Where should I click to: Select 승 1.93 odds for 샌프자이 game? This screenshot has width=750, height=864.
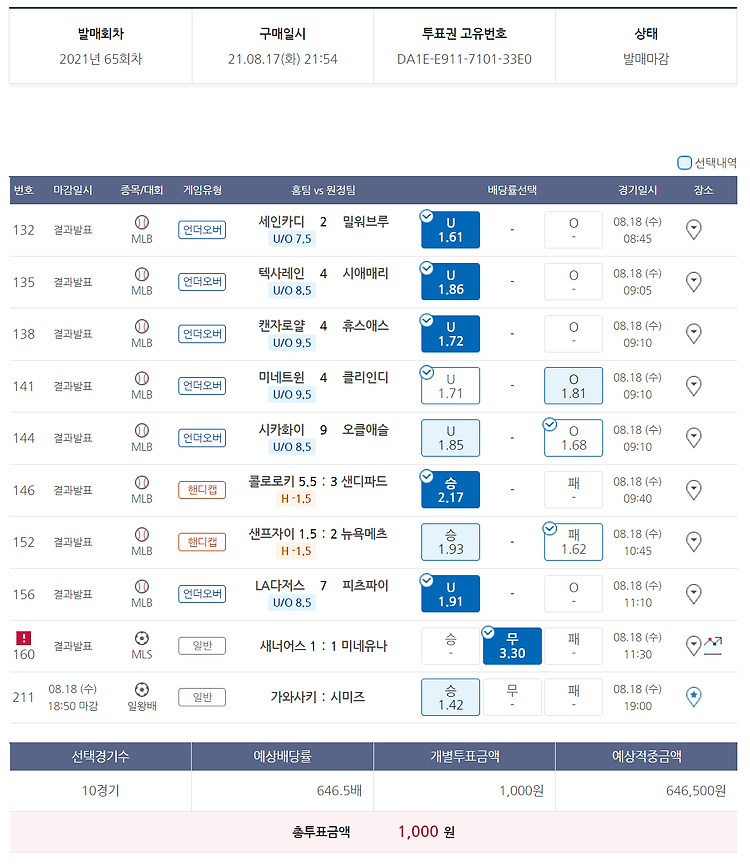(x=450, y=542)
